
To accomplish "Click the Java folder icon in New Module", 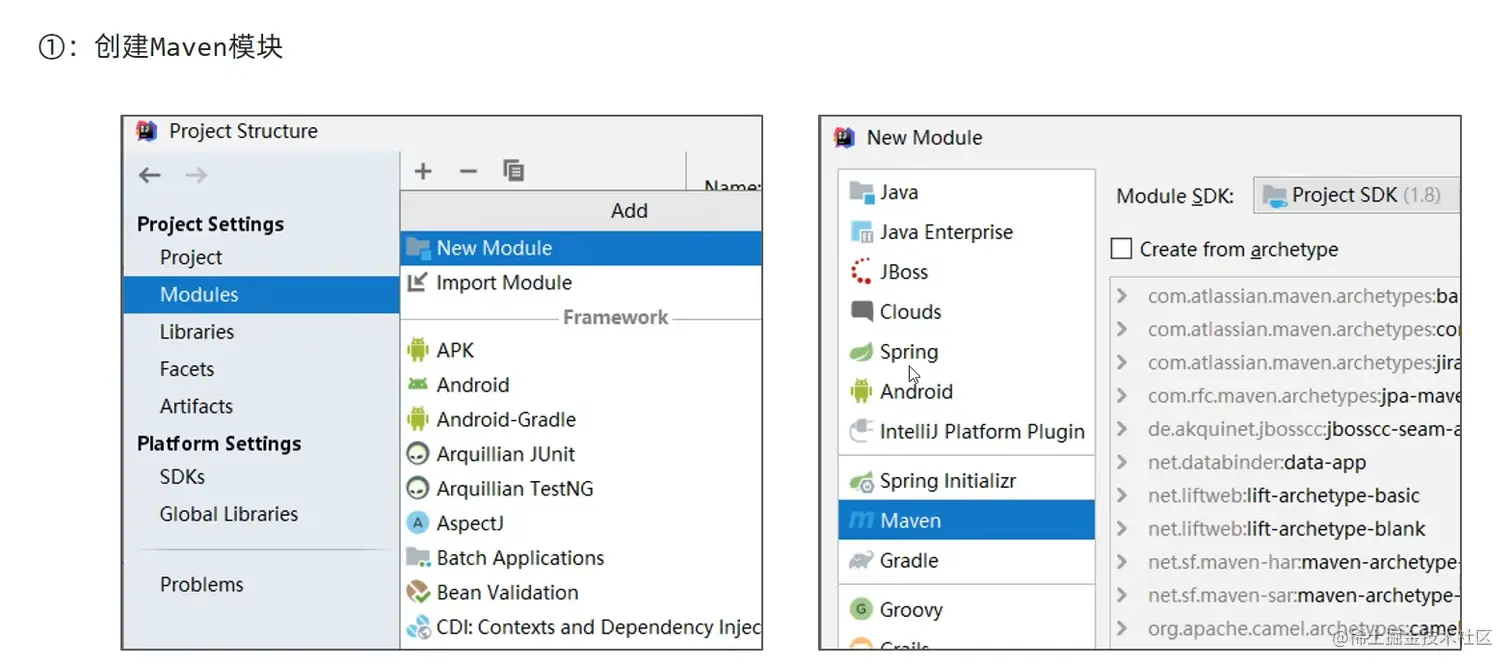I will 861,192.
